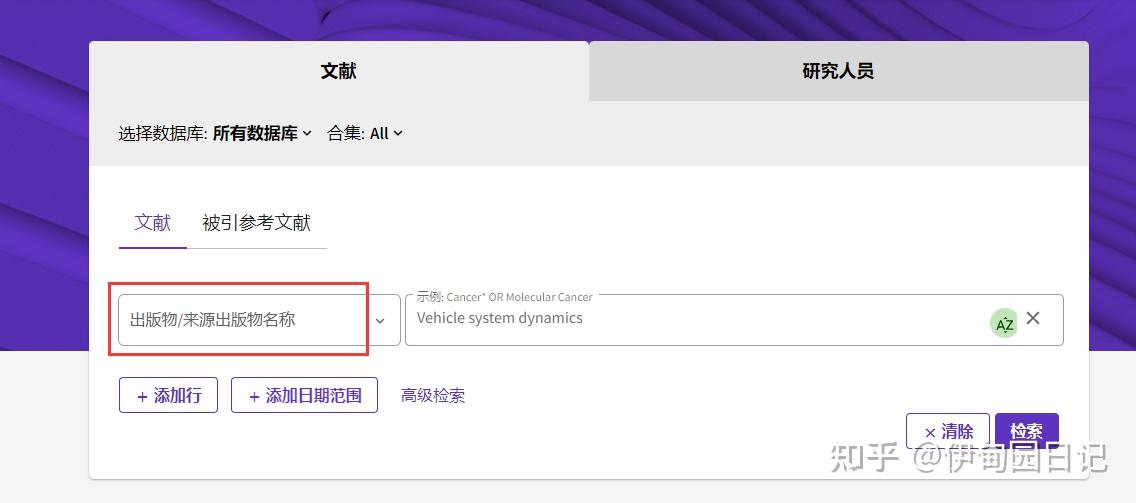Click the chevron arrow beside 合集 All
This screenshot has width=1136, height=503.
398,133
